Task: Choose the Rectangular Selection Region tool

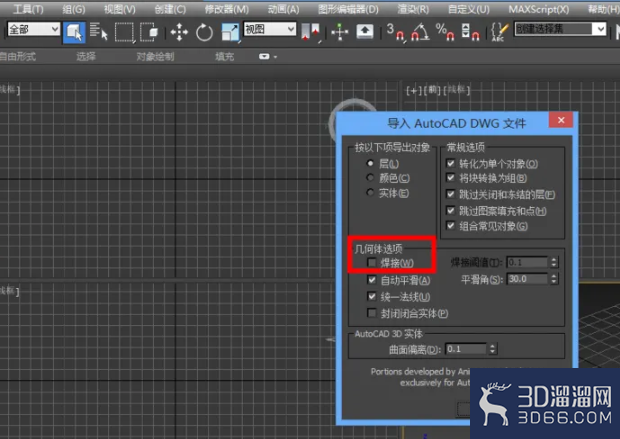Action: [124, 32]
